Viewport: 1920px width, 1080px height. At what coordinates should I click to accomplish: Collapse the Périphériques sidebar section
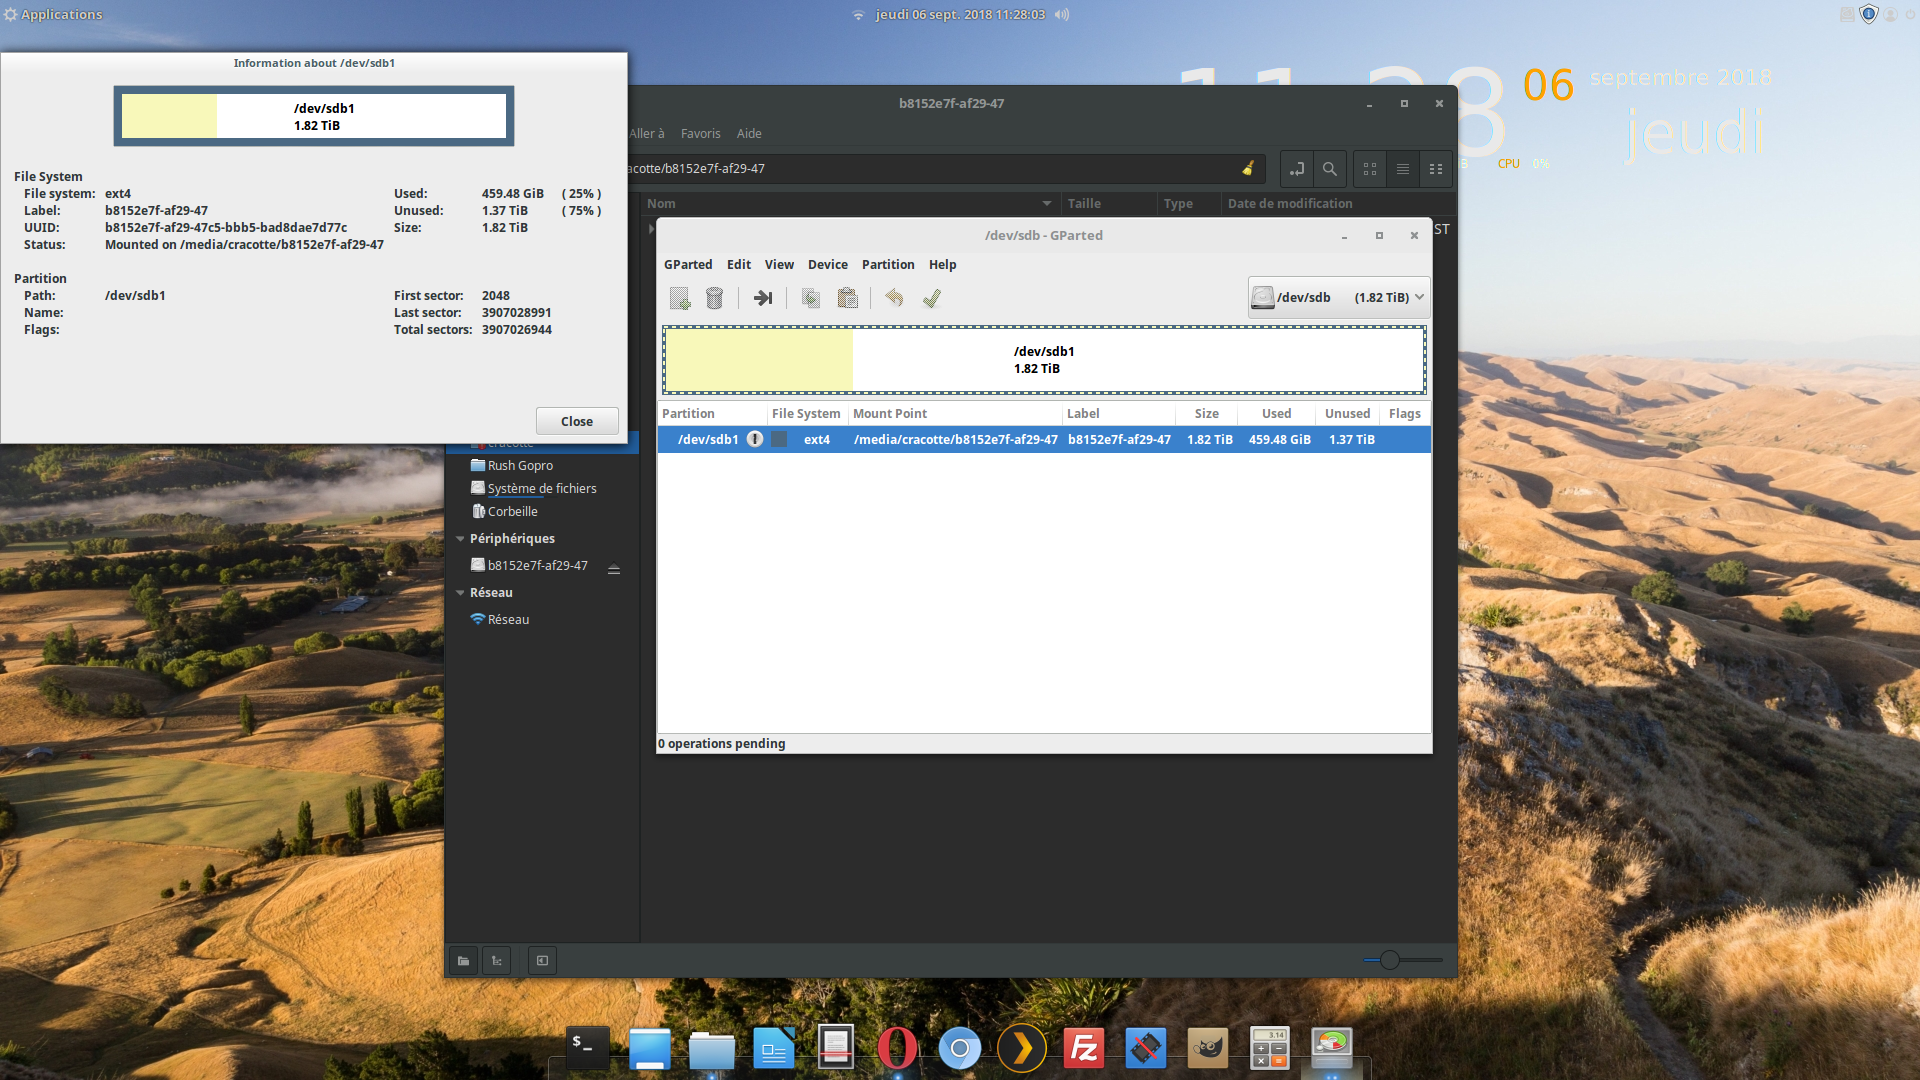(460, 538)
